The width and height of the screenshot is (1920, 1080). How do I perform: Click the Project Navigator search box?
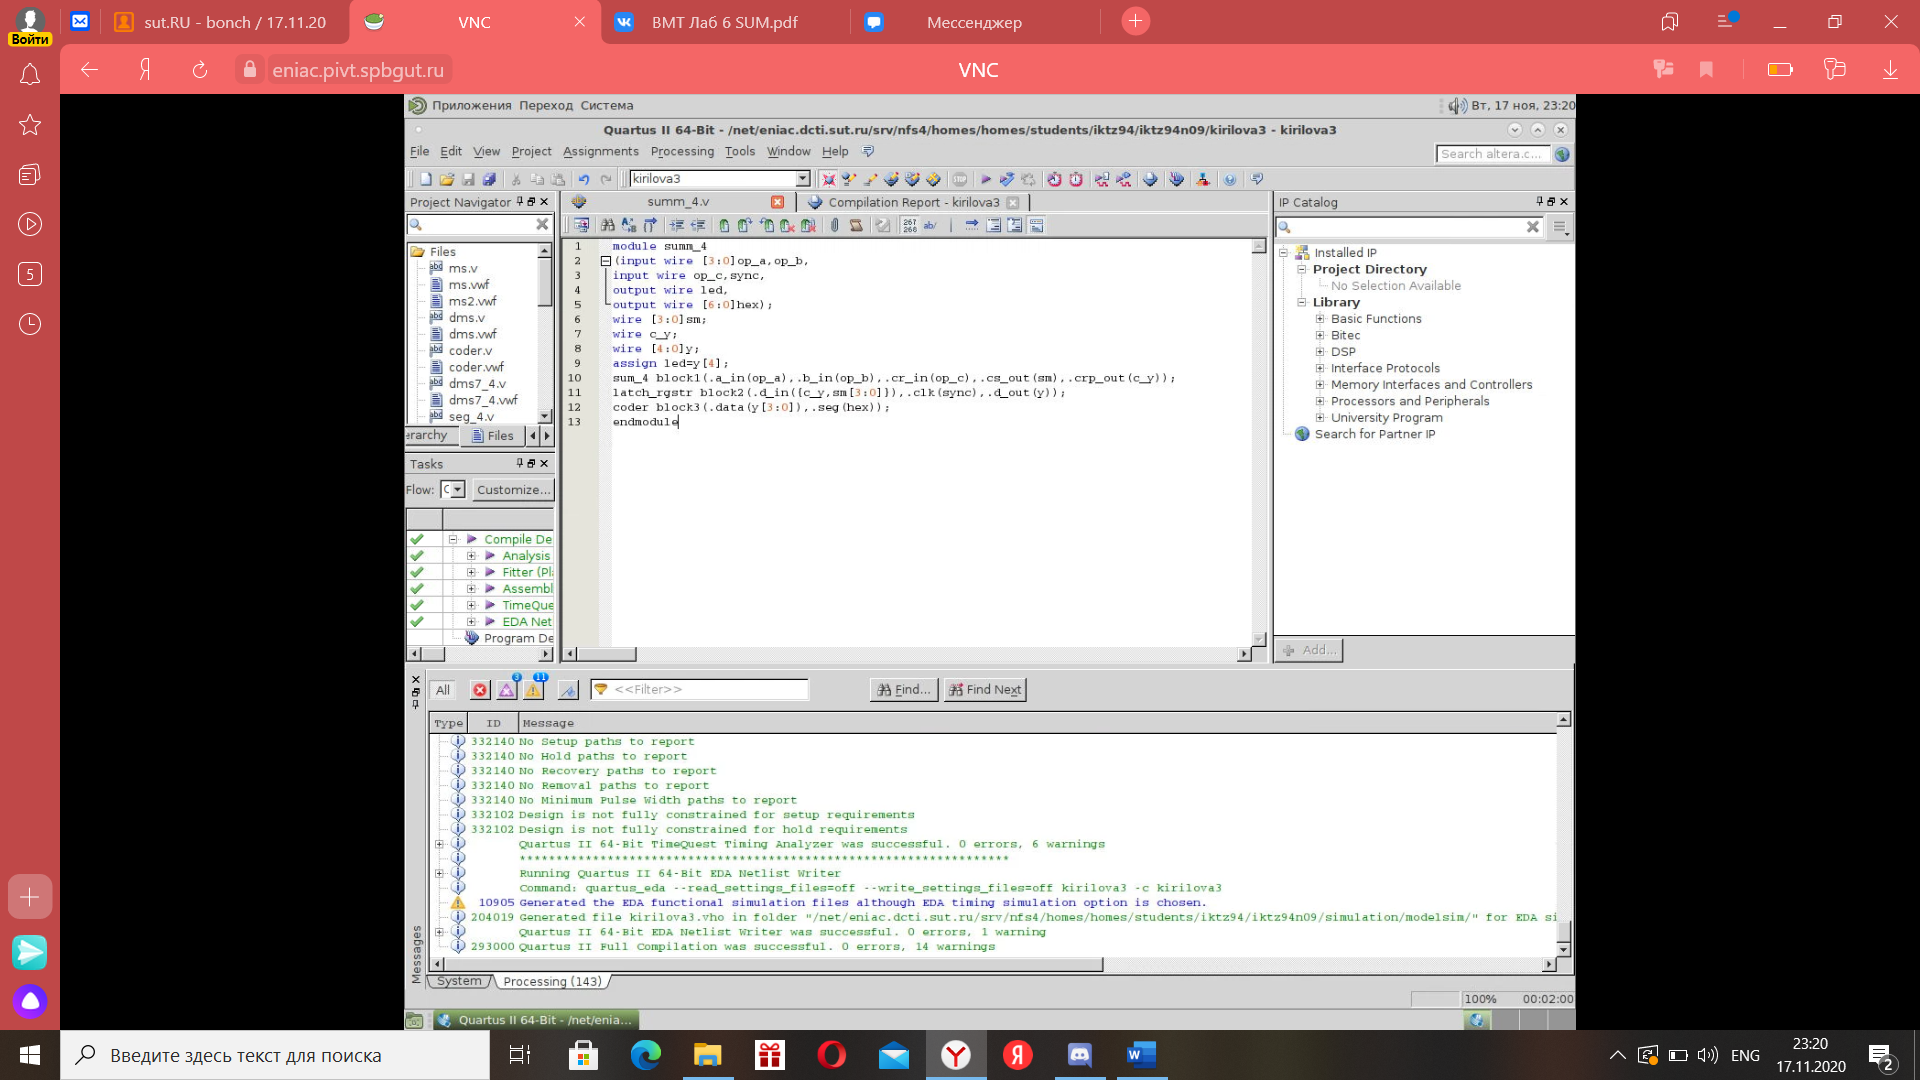pos(478,226)
